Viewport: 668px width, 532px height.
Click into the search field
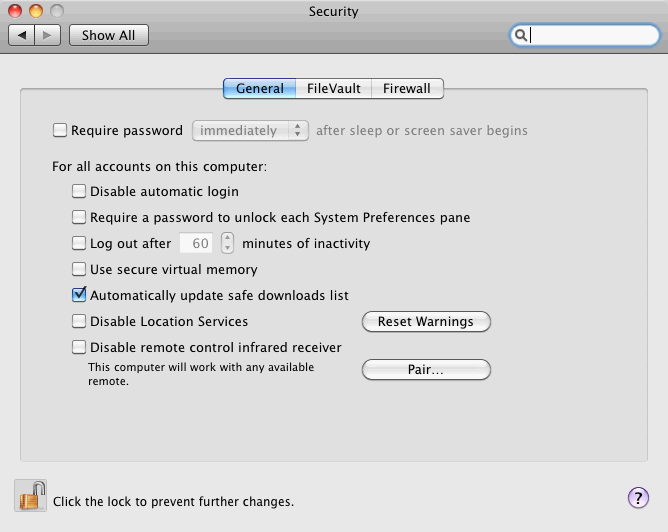(x=592, y=35)
